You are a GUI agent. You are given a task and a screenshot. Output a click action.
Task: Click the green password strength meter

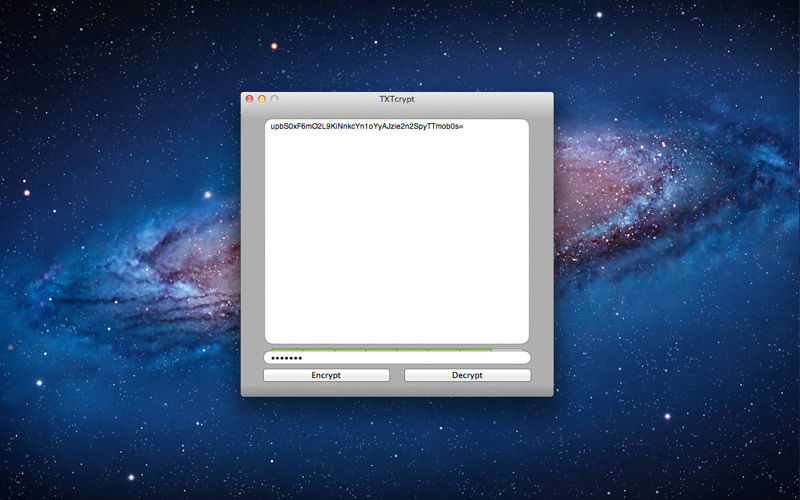coord(380,349)
